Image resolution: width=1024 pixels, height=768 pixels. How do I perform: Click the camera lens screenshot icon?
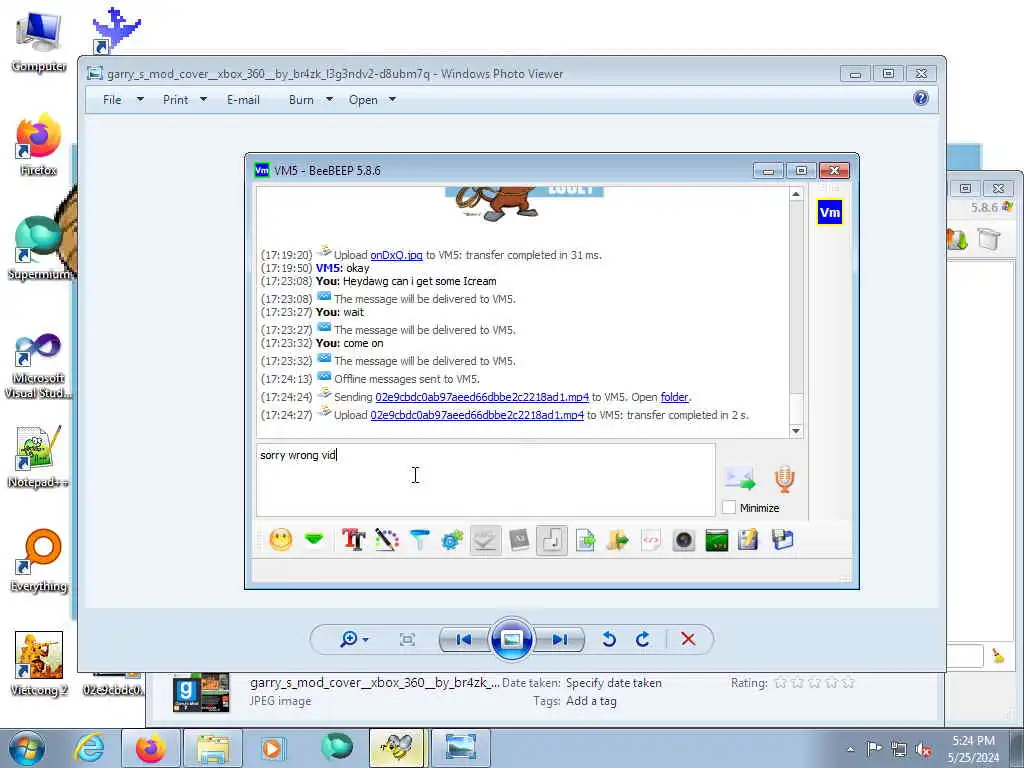click(684, 540)
